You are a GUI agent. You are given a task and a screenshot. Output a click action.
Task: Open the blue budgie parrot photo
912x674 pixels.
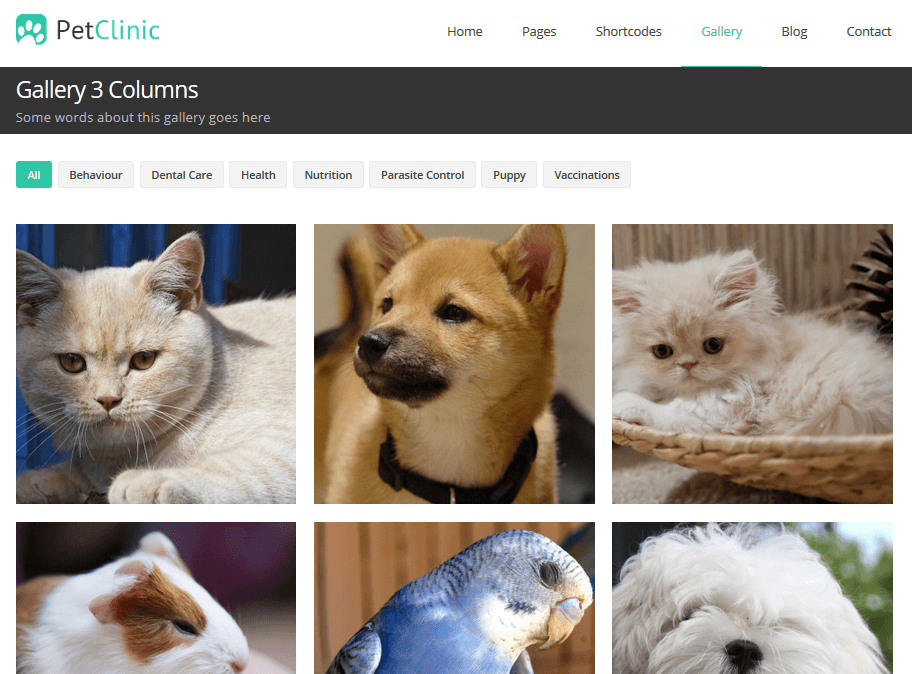point(454,598)
